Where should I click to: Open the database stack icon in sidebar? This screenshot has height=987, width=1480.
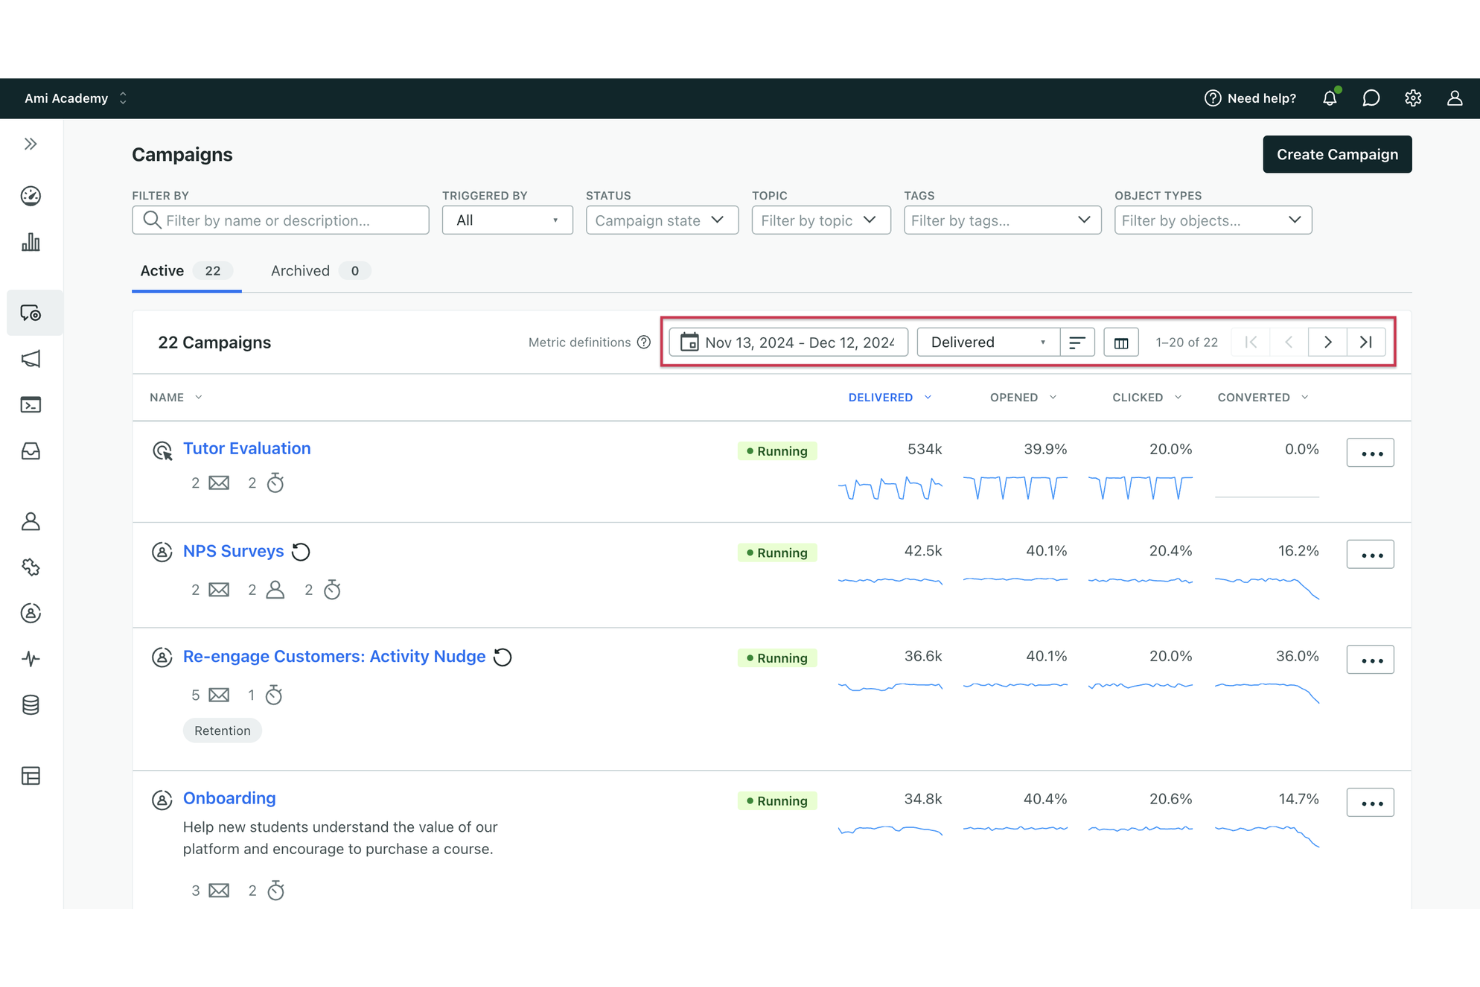pos(31,705)
